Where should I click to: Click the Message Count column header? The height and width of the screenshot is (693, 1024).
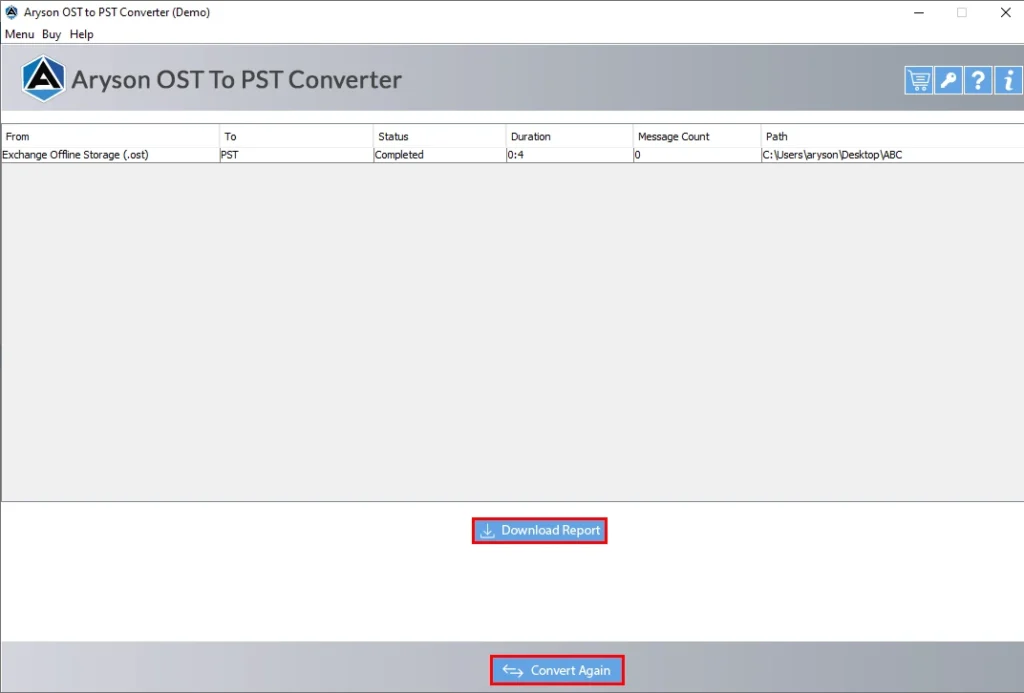[x=697, y=137]
